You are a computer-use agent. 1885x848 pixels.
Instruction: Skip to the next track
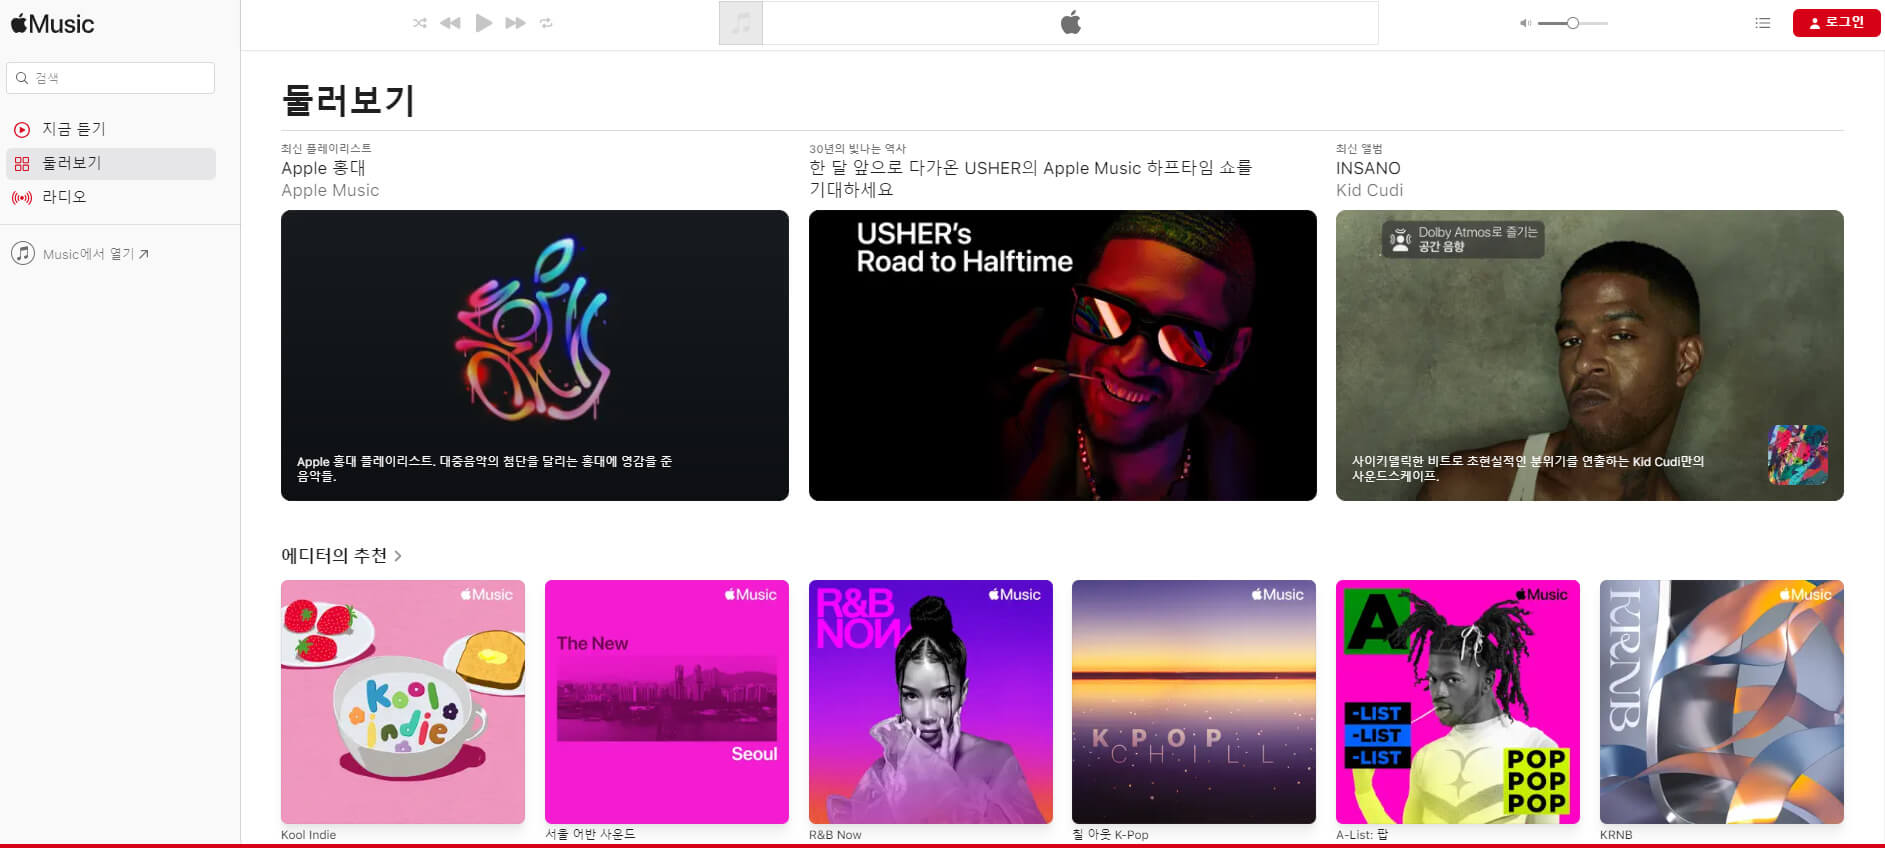(515, 23)
